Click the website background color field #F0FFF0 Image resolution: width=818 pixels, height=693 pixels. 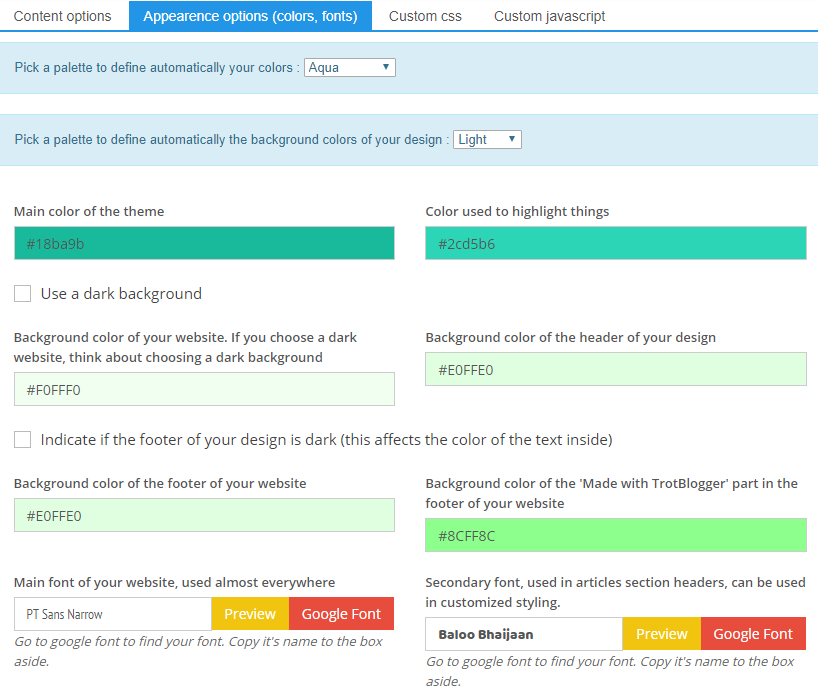[204, 389]
